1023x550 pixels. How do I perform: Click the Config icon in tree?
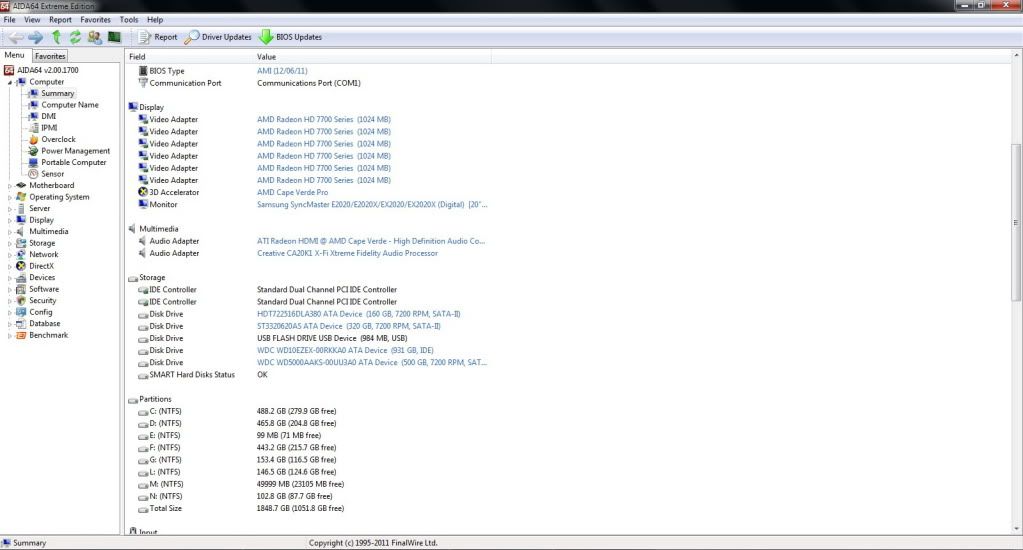click(21, 312)
